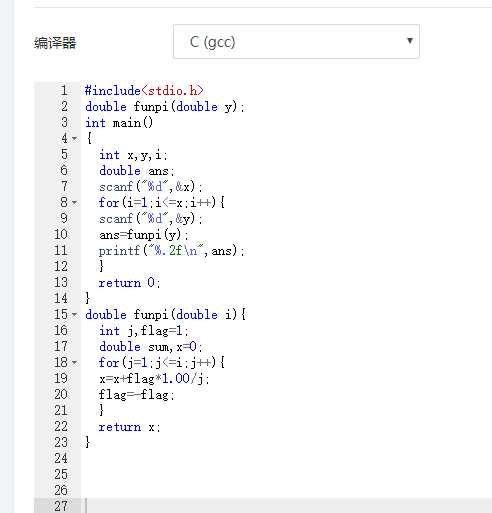
Task: Click line 'double ans;'
Action: pos(137,171)
